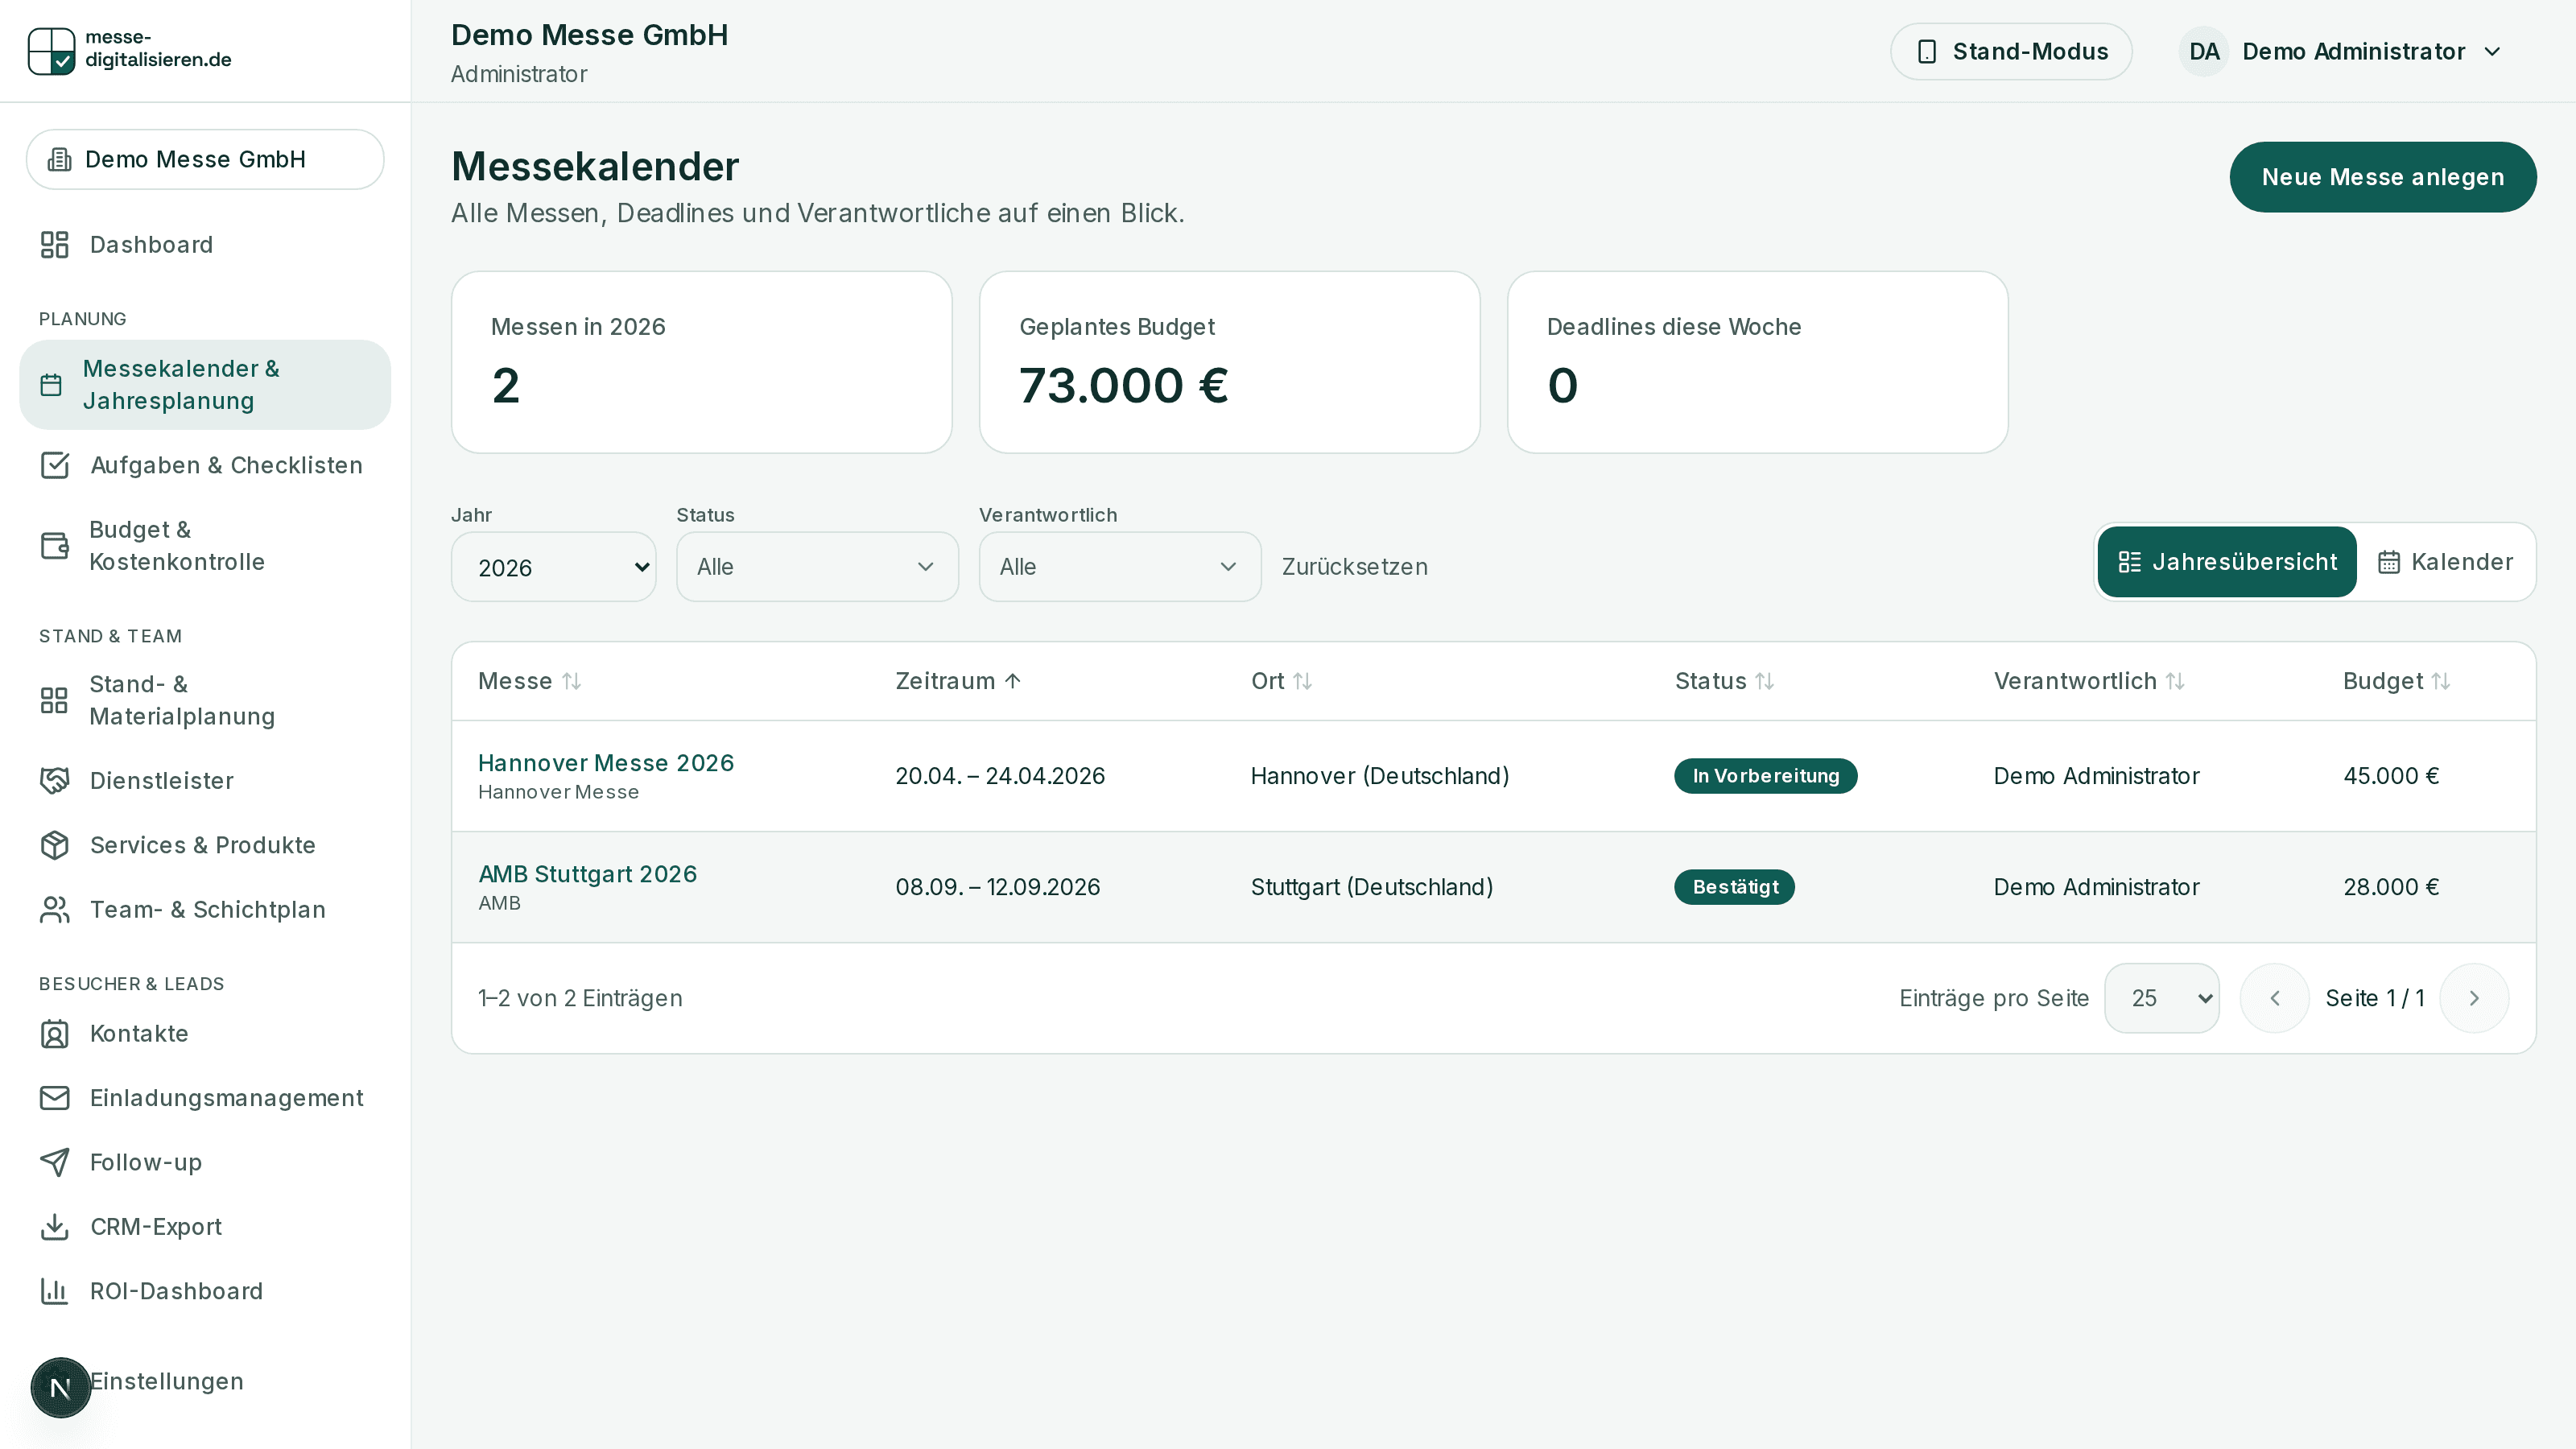Click the Dienstleister handshake icon

tap(55, 780)
